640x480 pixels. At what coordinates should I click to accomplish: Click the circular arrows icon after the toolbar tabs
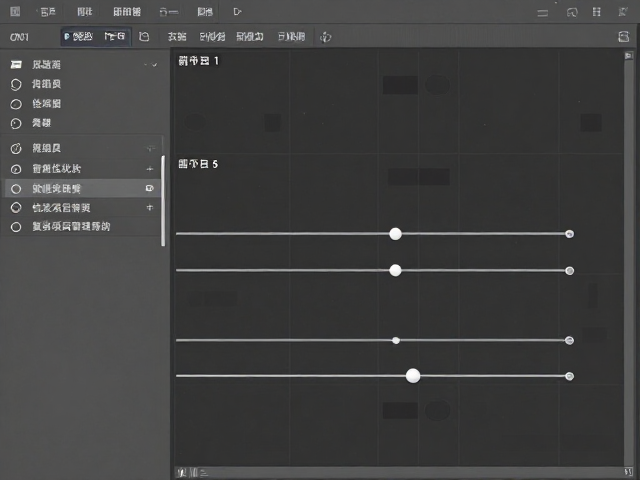click(x=325, y=37)
